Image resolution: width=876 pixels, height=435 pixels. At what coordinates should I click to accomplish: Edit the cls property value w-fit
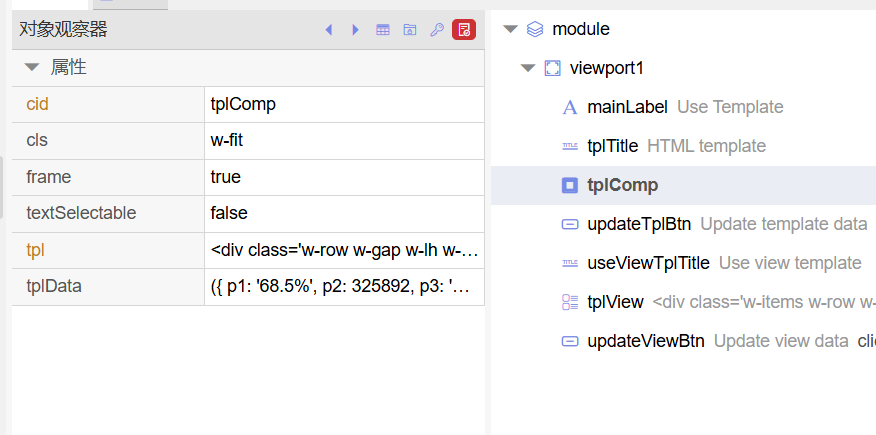point(344,141)
